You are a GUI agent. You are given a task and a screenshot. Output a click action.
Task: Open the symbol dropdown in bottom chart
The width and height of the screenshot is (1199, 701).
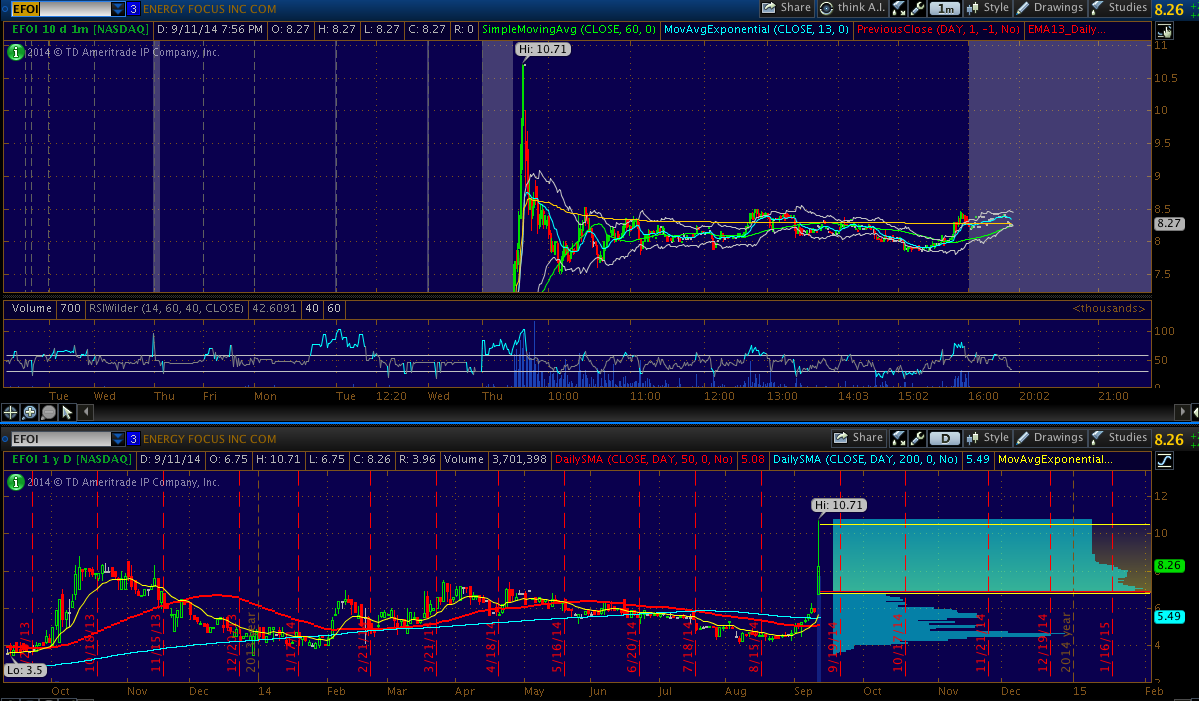118,439
